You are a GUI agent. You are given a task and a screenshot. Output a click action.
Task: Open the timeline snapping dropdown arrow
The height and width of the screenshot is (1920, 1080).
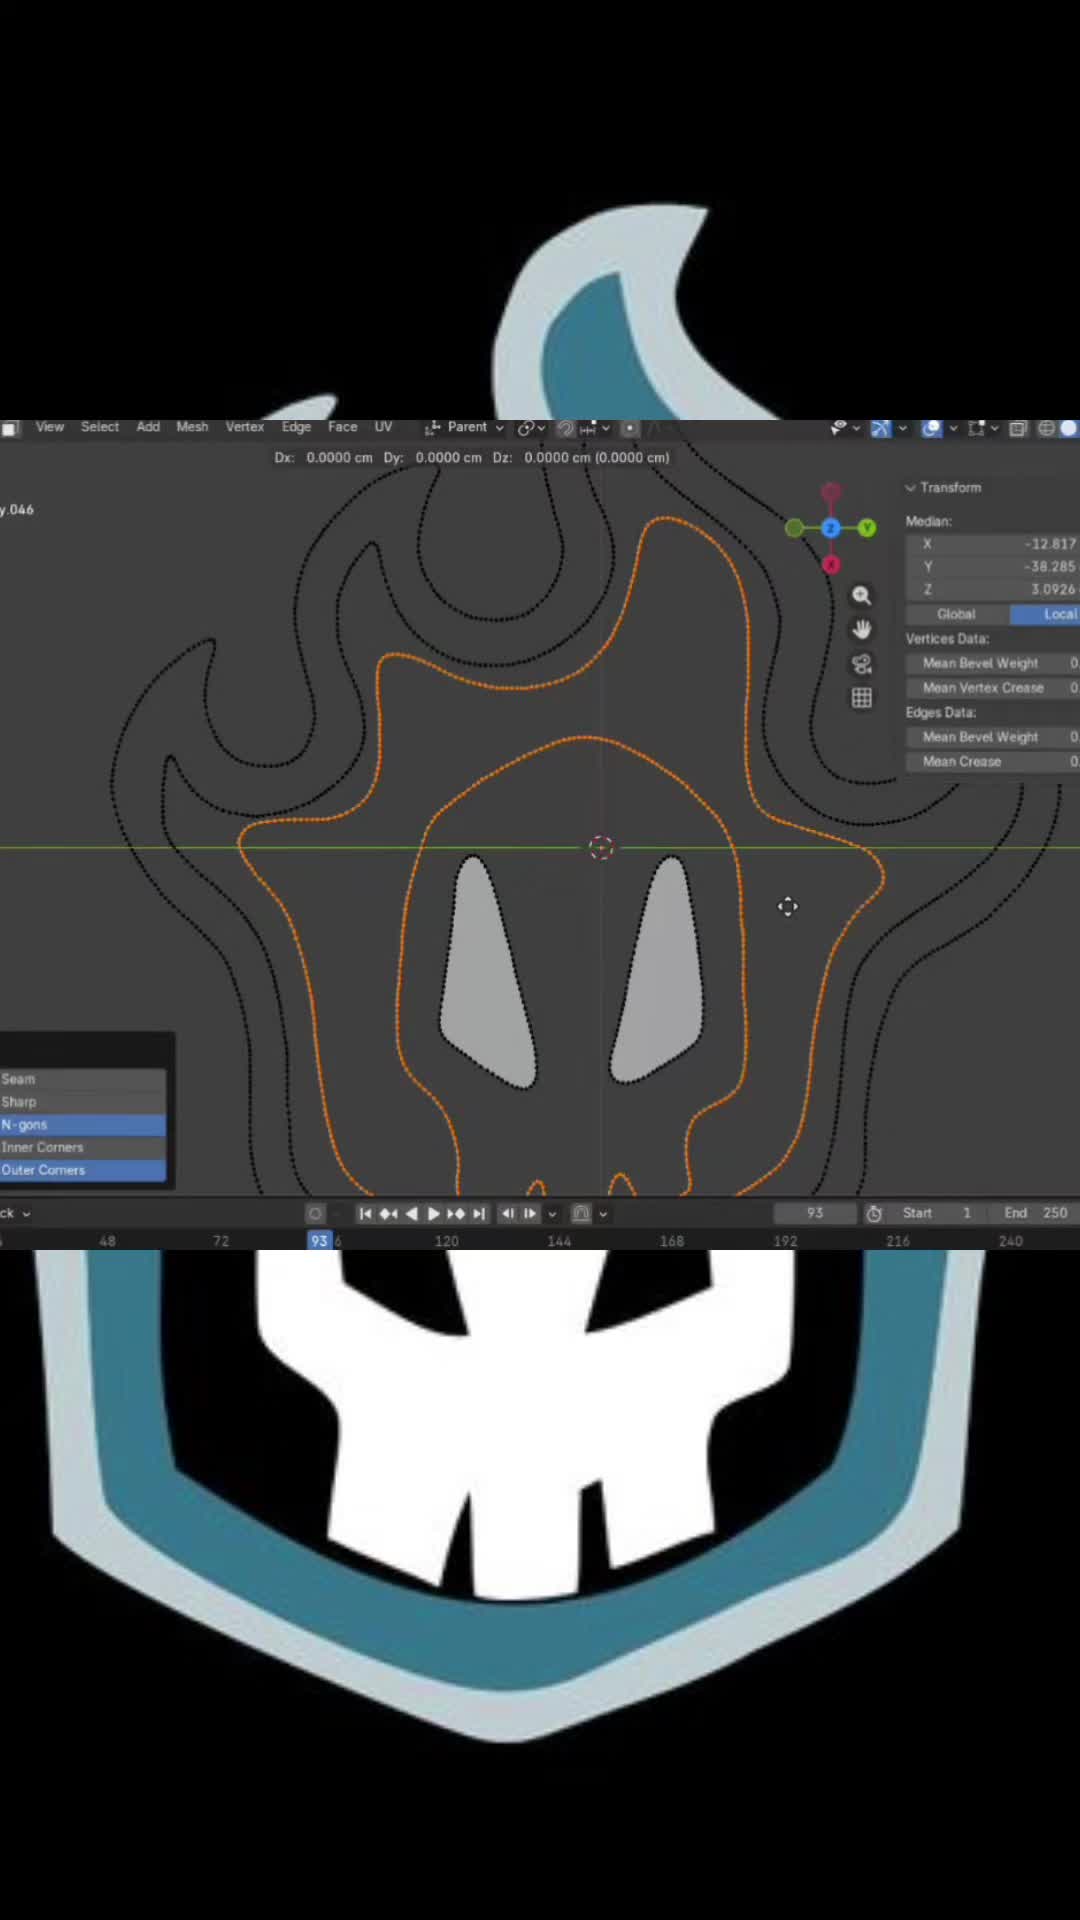tap(603, 1214)
